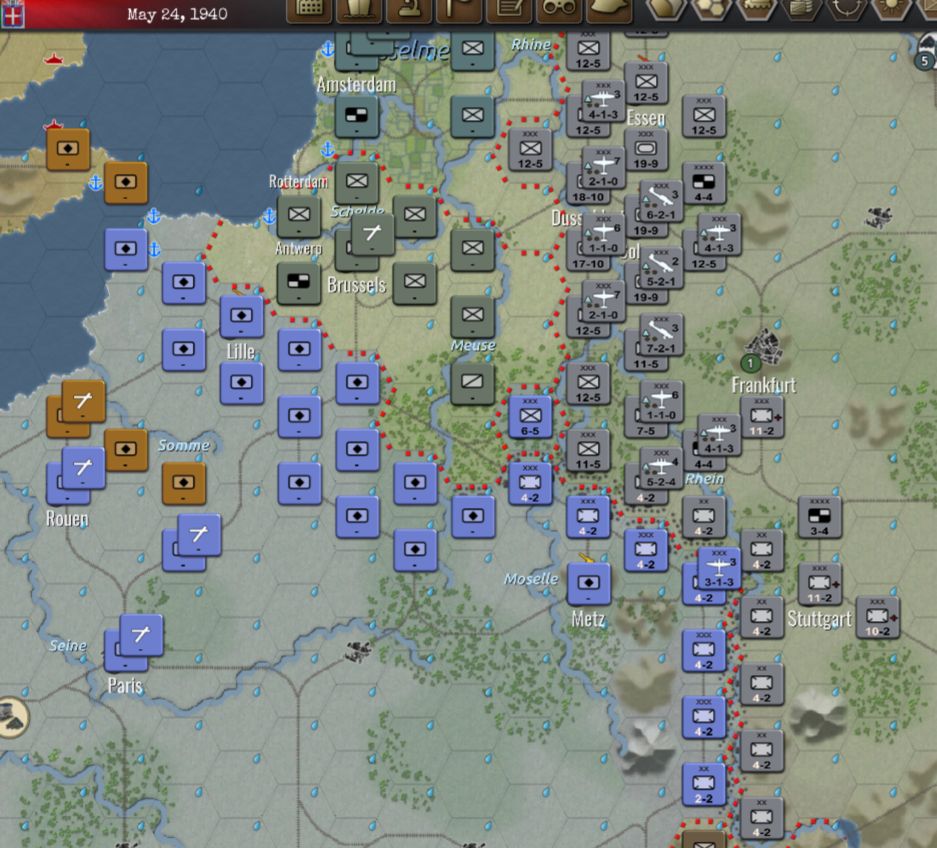This screenshot has width=937, height=848.
Task: Select the infantry unit left of Antwerp label
Action: click(299, 216)
